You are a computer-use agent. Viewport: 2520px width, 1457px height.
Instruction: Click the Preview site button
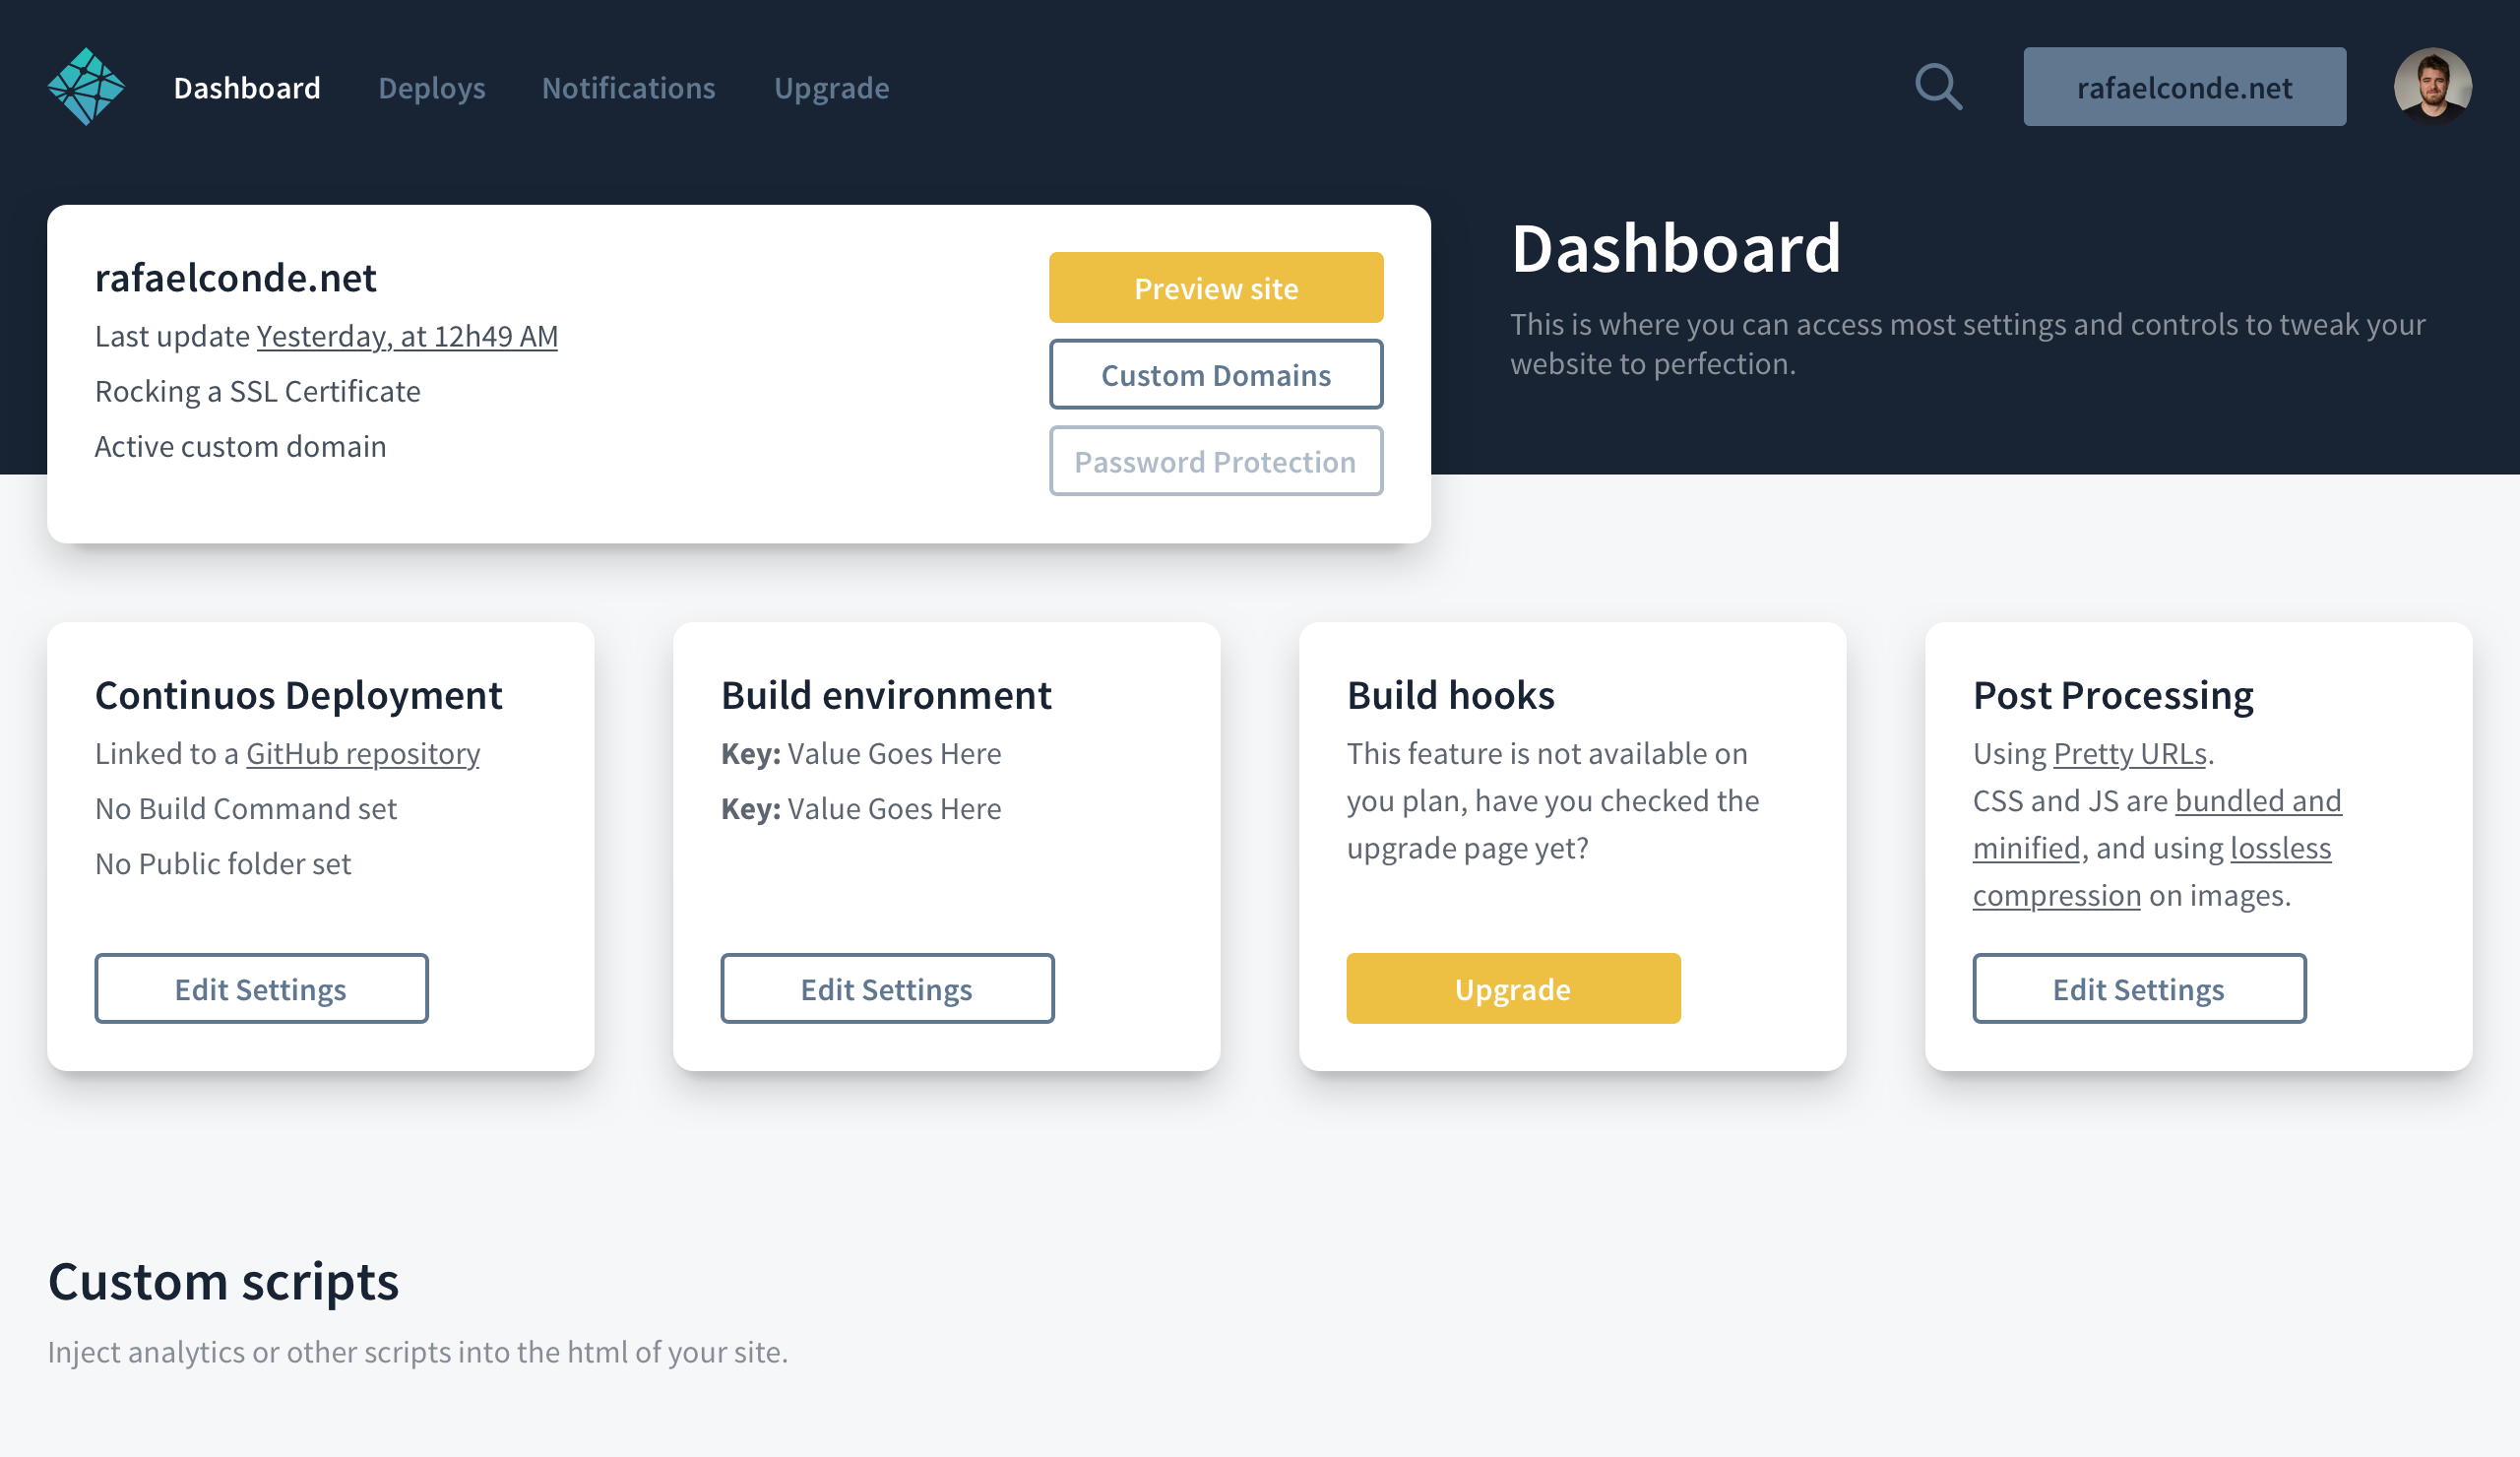click(1216, 287)
